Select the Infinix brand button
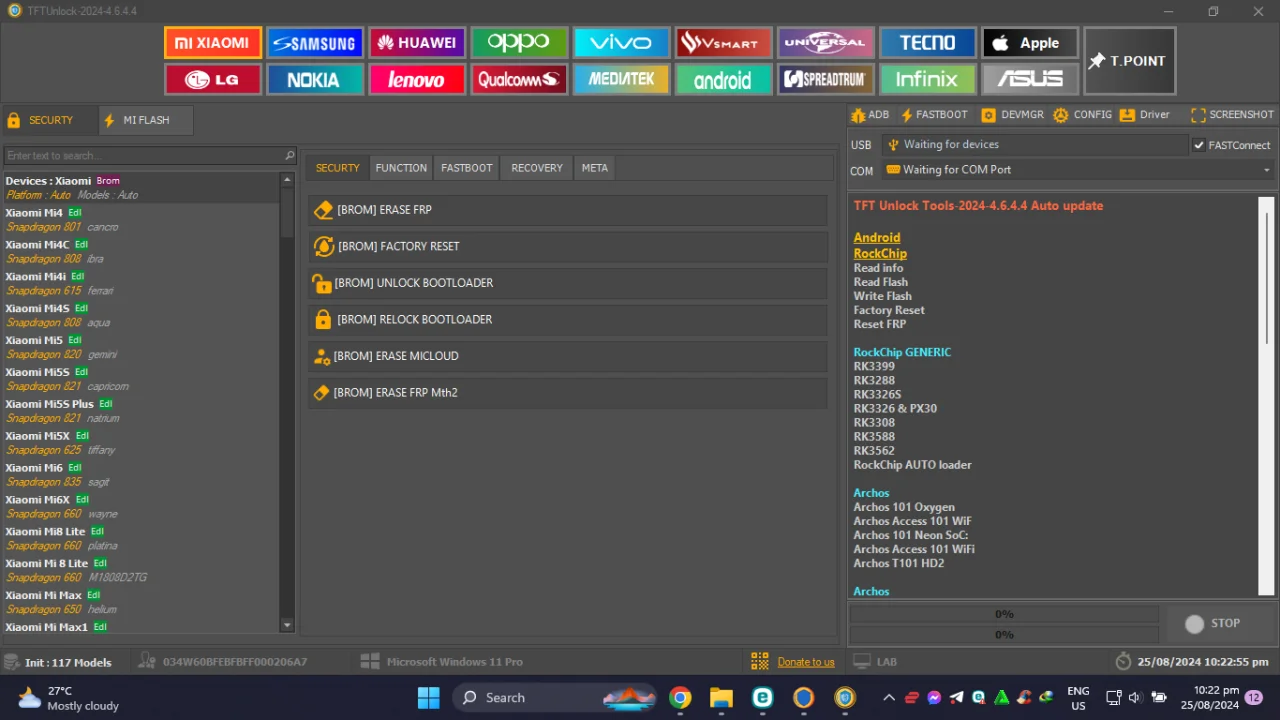The height and width of the screenshot is (720, 1280). (927, 79)
